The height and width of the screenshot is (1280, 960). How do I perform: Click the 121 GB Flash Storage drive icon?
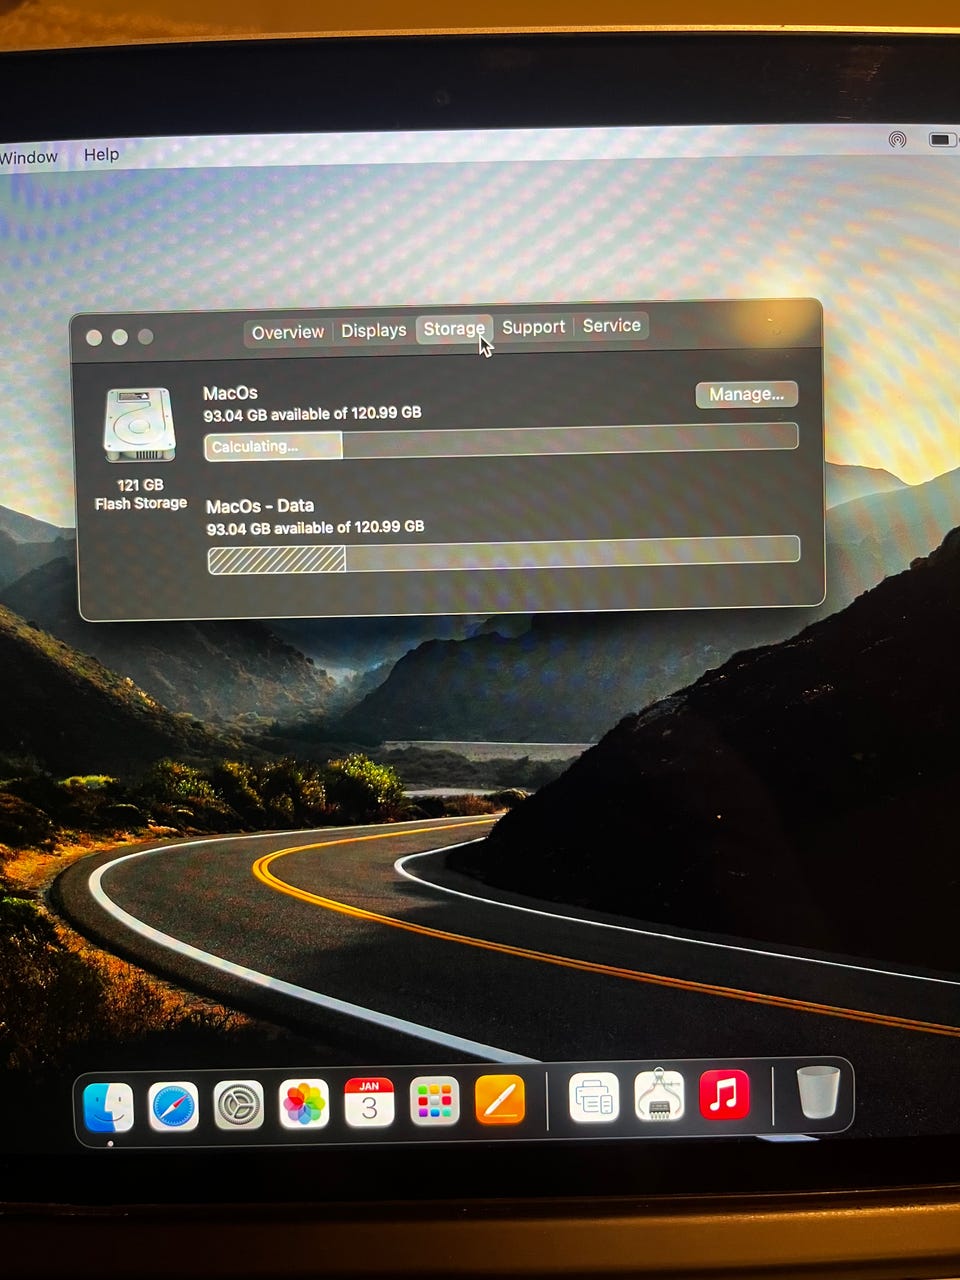[x=139, y=425]
